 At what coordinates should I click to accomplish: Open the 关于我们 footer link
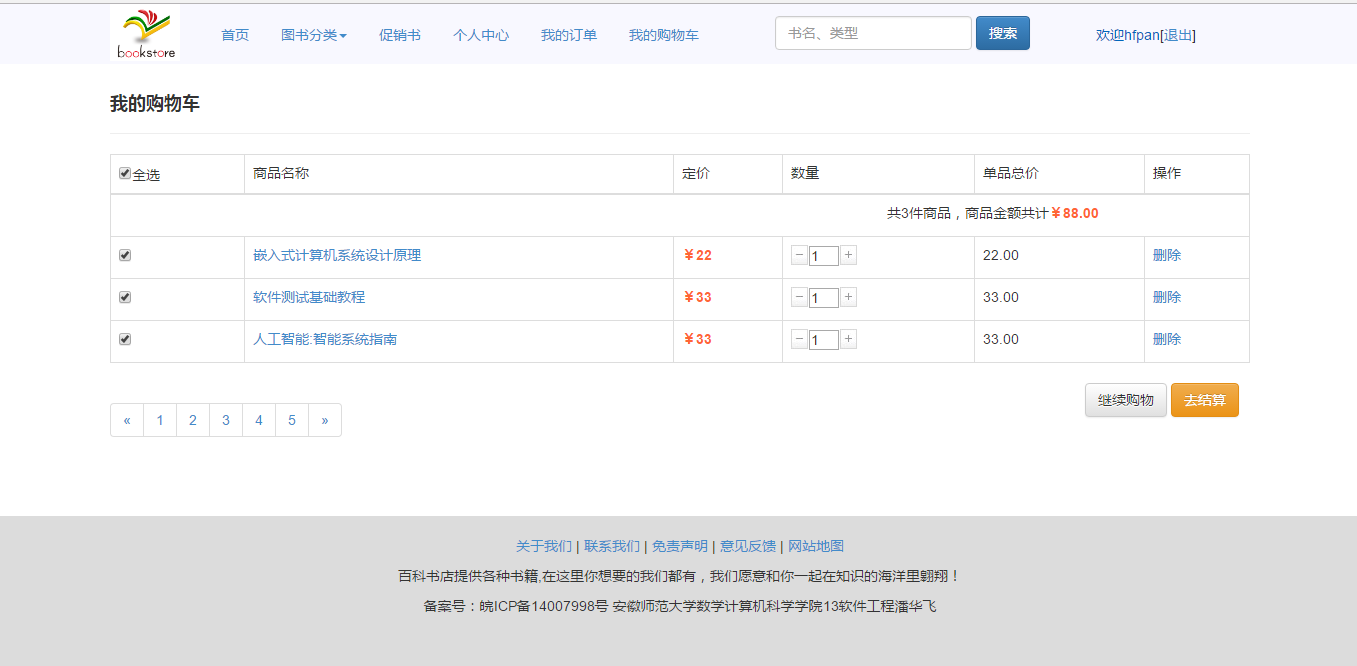tap(544, 546)
